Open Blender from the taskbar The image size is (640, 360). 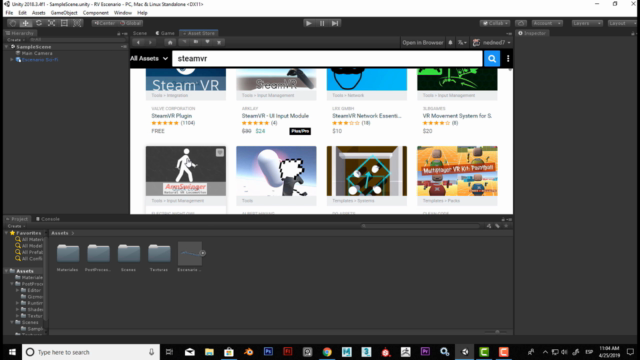click(249, 352)
